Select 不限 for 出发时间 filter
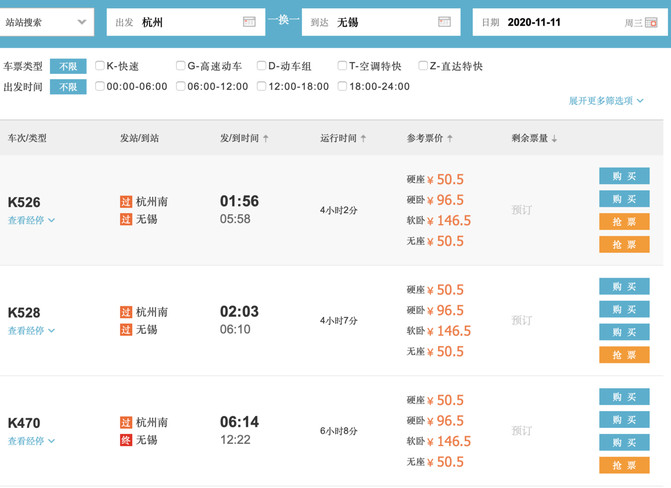Screen dimensions: 671x488 pos(68,87)
